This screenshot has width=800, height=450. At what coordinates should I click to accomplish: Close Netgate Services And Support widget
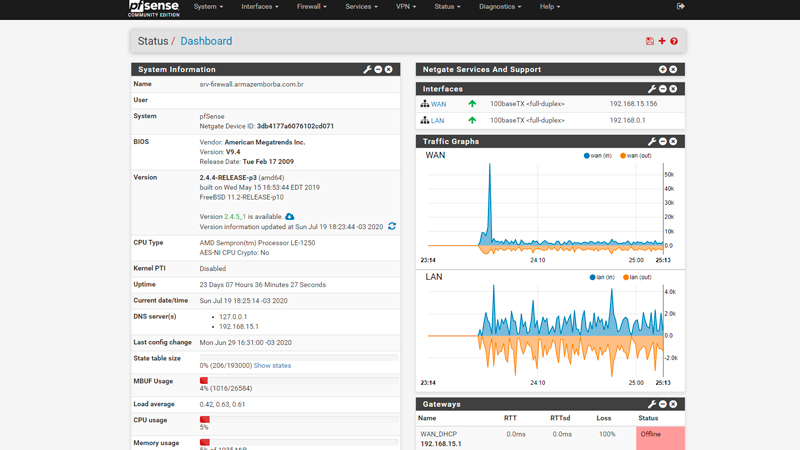673,69
